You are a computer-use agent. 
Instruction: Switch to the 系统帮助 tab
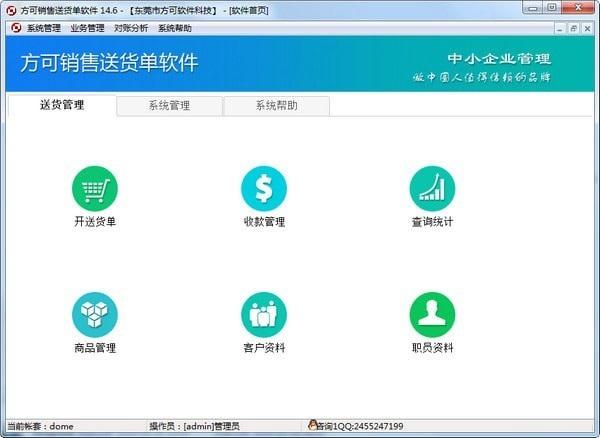point(276,106)
